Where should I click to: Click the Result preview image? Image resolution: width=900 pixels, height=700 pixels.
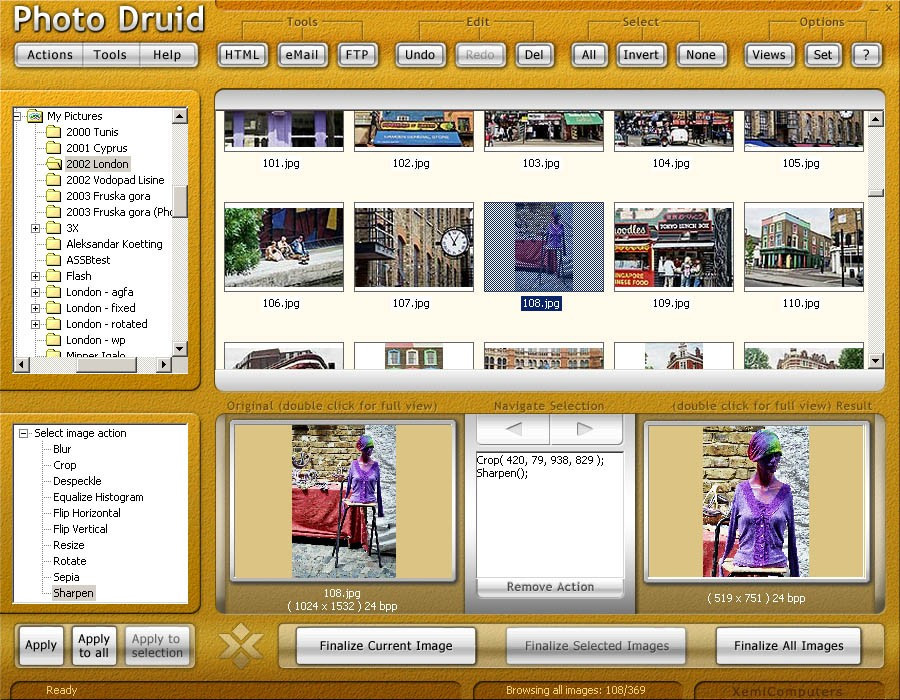tap(755, 501)
